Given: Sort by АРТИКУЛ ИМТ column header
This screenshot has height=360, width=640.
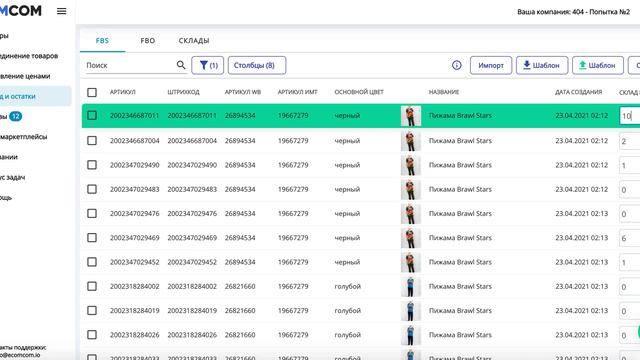Looking at the screenshot, I should [298, 92].
